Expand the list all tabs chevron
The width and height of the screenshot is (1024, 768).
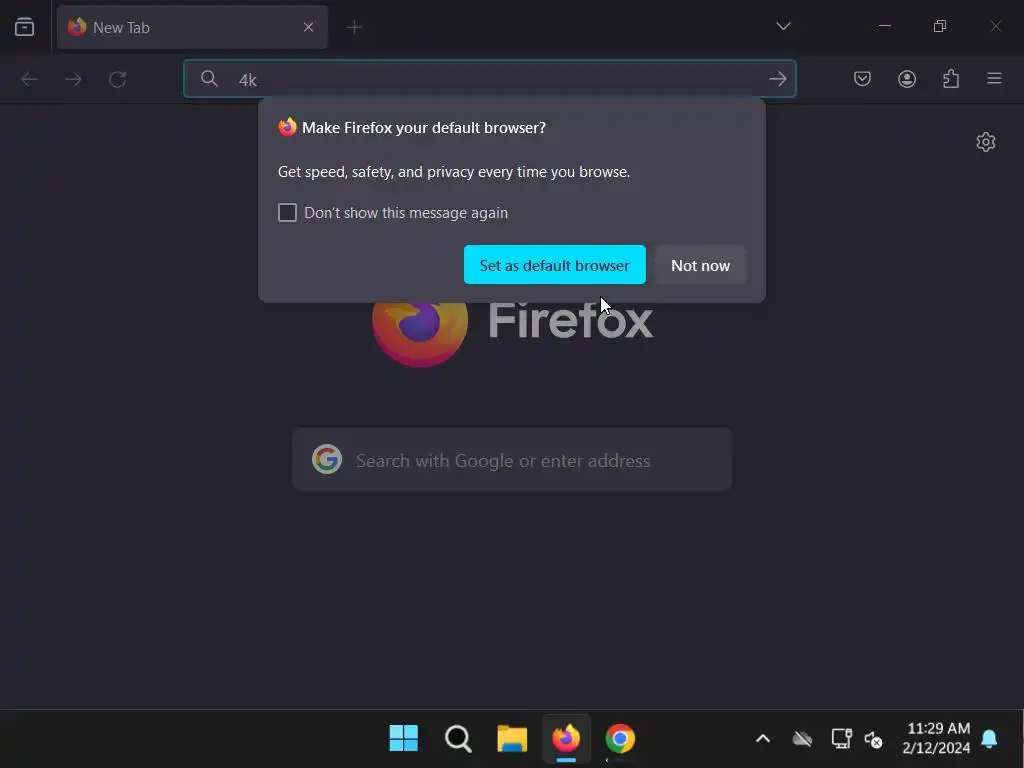783,26
